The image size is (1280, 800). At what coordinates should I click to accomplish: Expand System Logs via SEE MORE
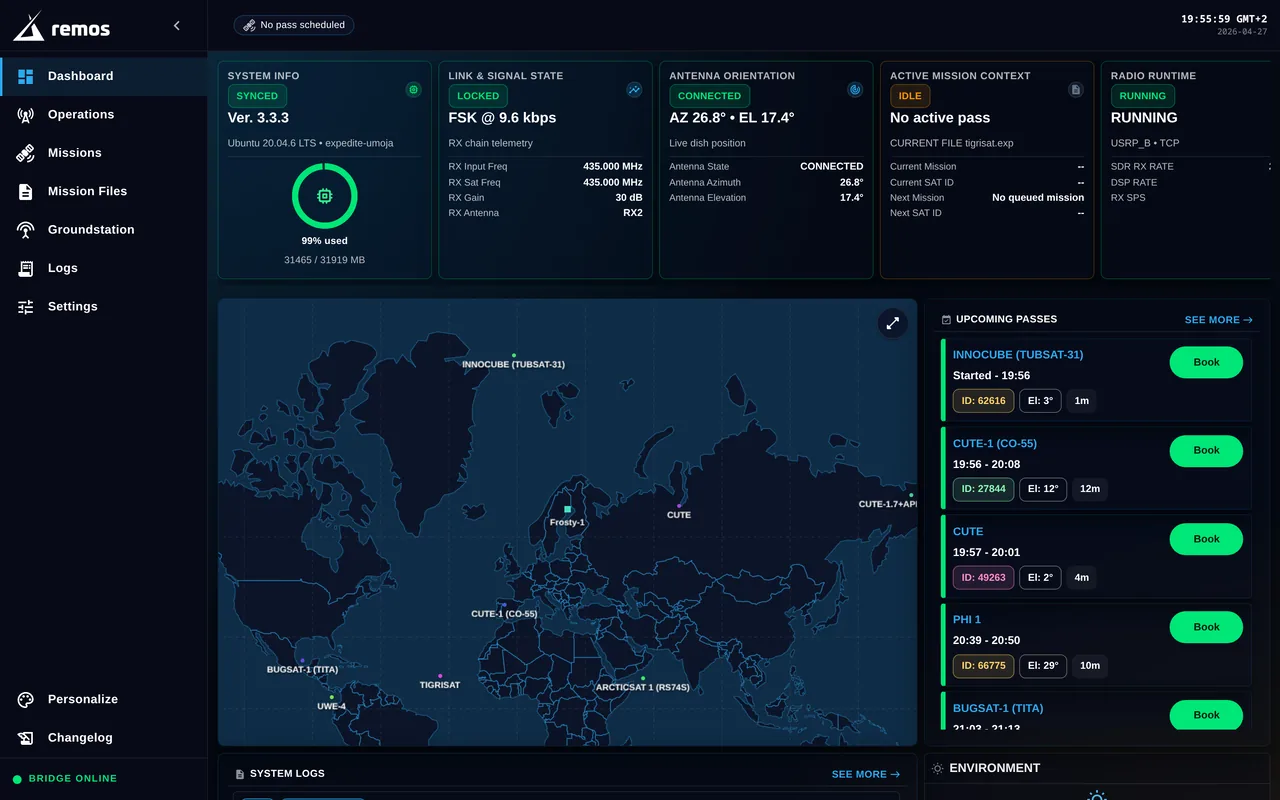[866, 773]
